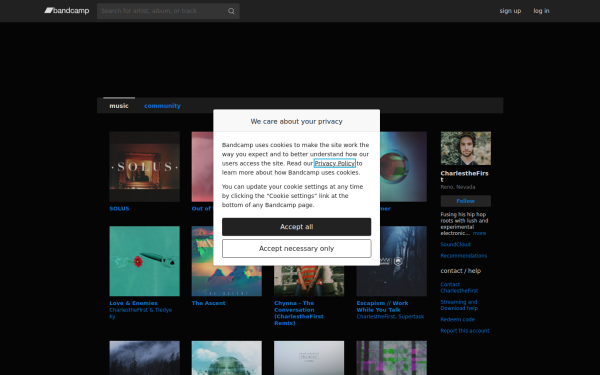
Task: Open the SoundCloud link
Action: pyautogui.click(x=455, y=244)
